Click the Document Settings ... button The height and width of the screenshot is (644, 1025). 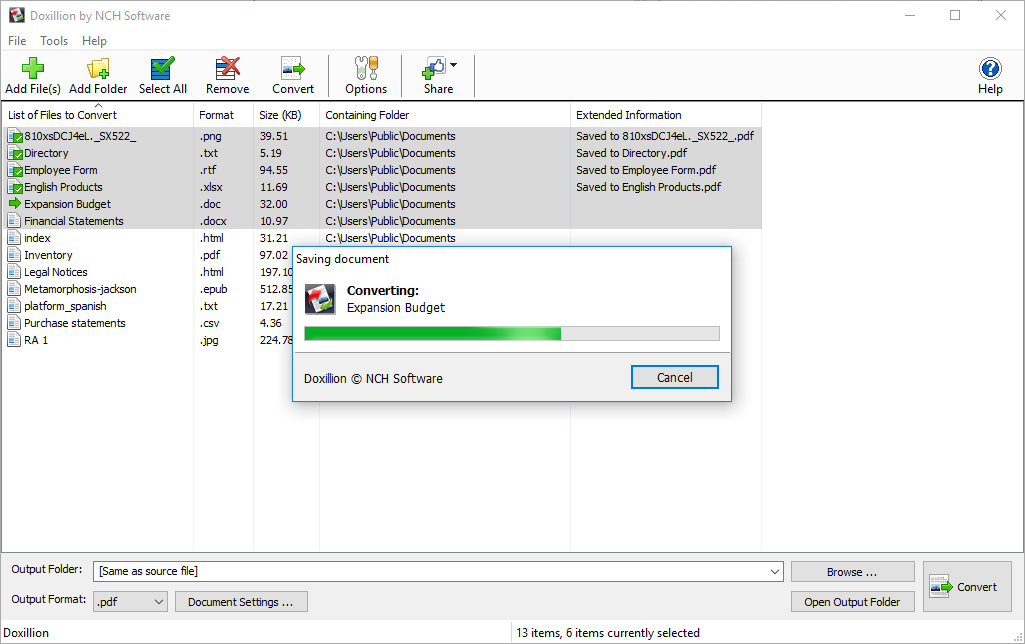(241, 602)
